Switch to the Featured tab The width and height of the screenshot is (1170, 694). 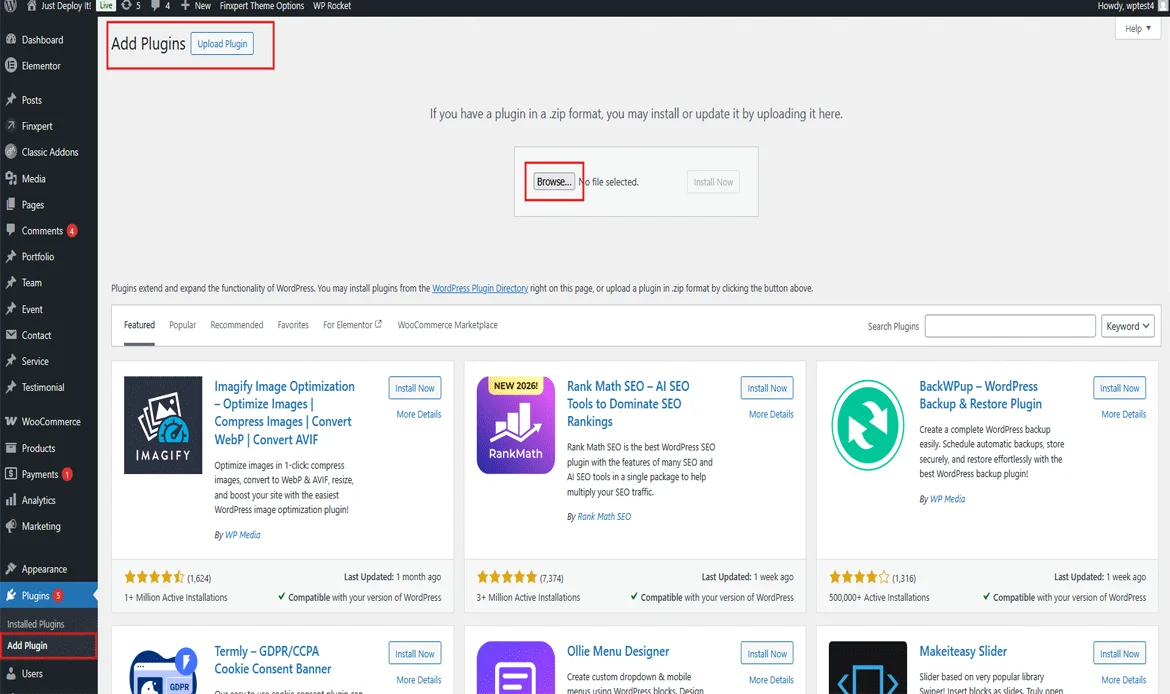pos(140,325)
